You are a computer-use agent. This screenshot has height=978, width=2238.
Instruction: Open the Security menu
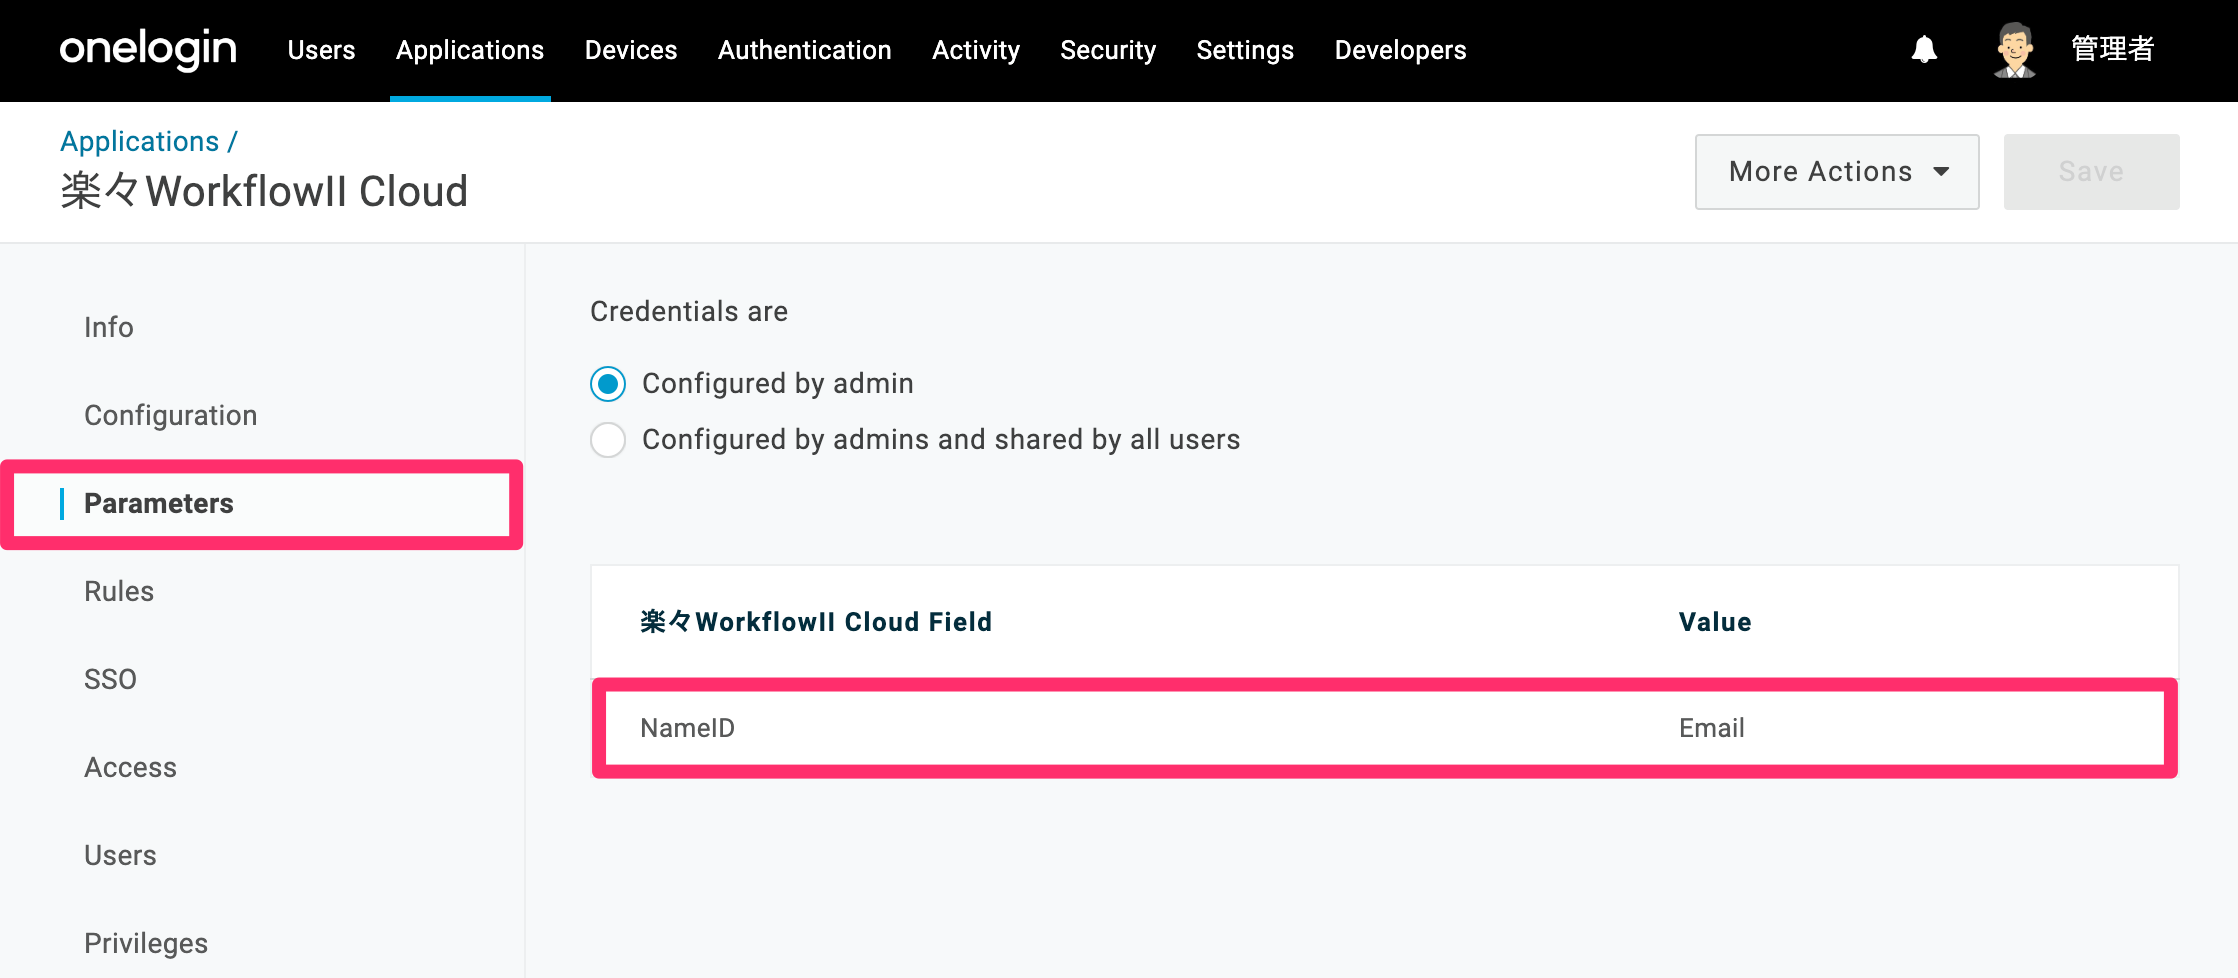1108,50
